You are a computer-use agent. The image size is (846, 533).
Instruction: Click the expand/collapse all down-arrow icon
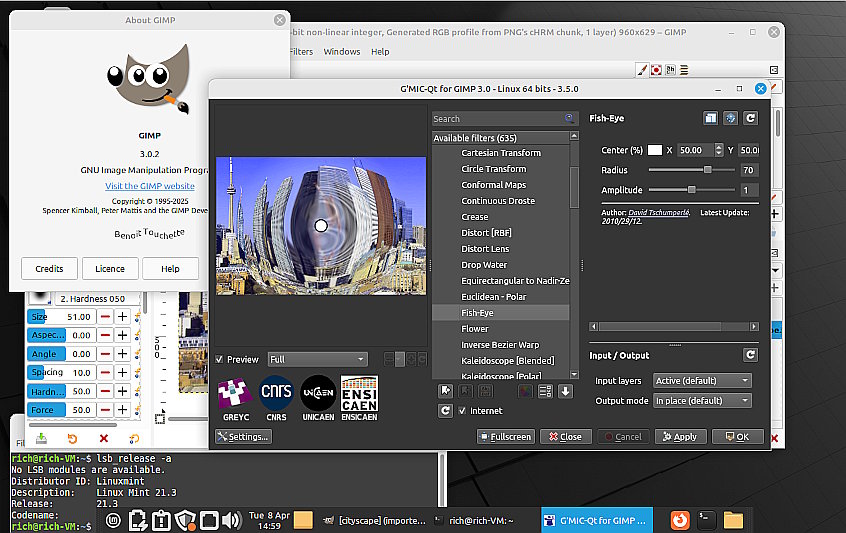(565, 391)
